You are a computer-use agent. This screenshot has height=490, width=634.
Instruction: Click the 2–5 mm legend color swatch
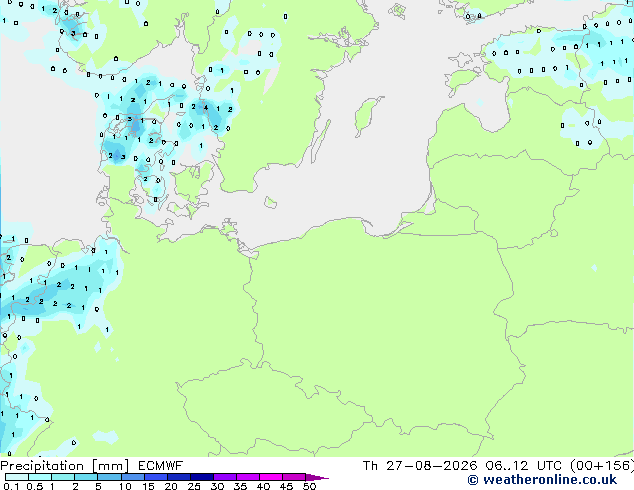tap(86, 477)
